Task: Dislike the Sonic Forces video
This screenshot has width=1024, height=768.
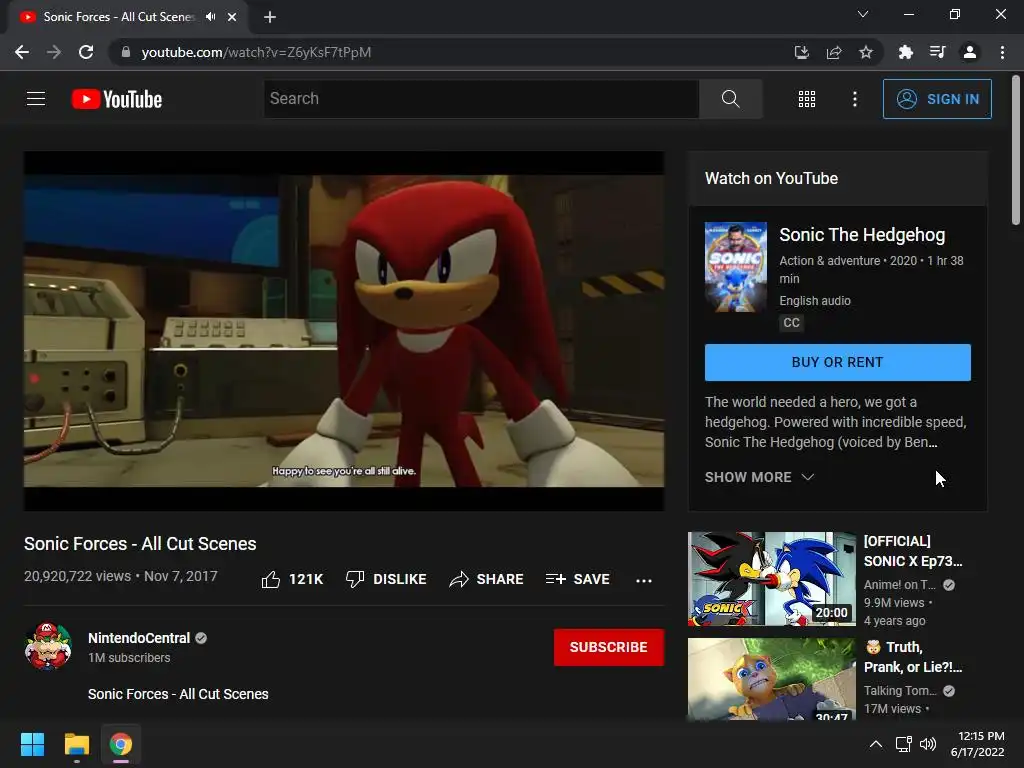Action: pos(386,579)
